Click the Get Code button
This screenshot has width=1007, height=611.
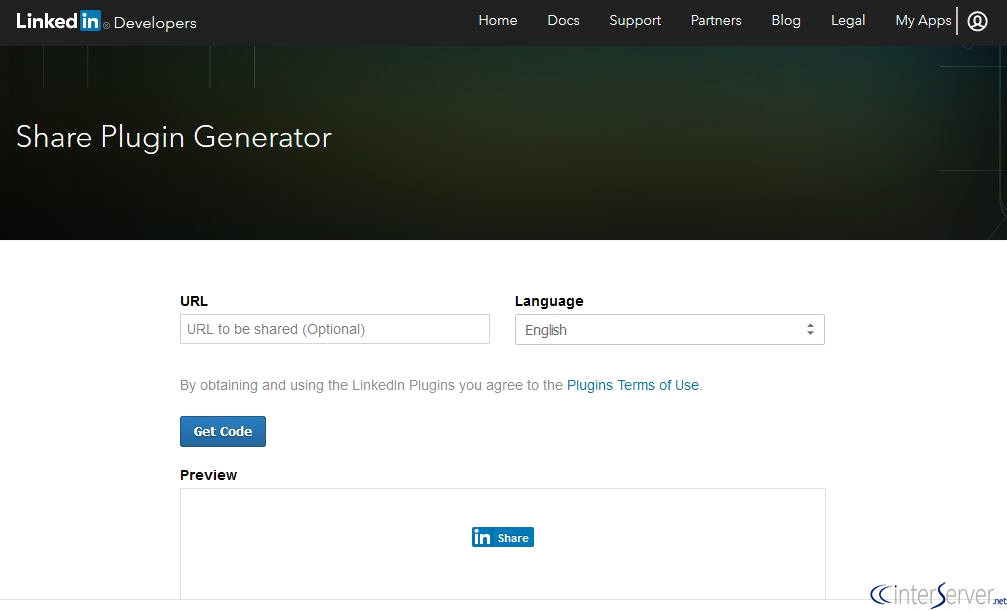223,431
